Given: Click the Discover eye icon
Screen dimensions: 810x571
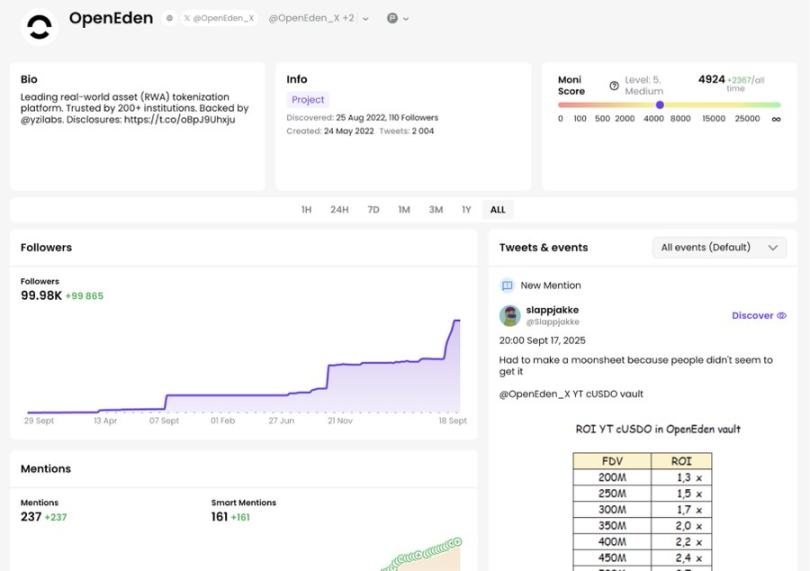Looking at the screenshot, I should 781,316.
